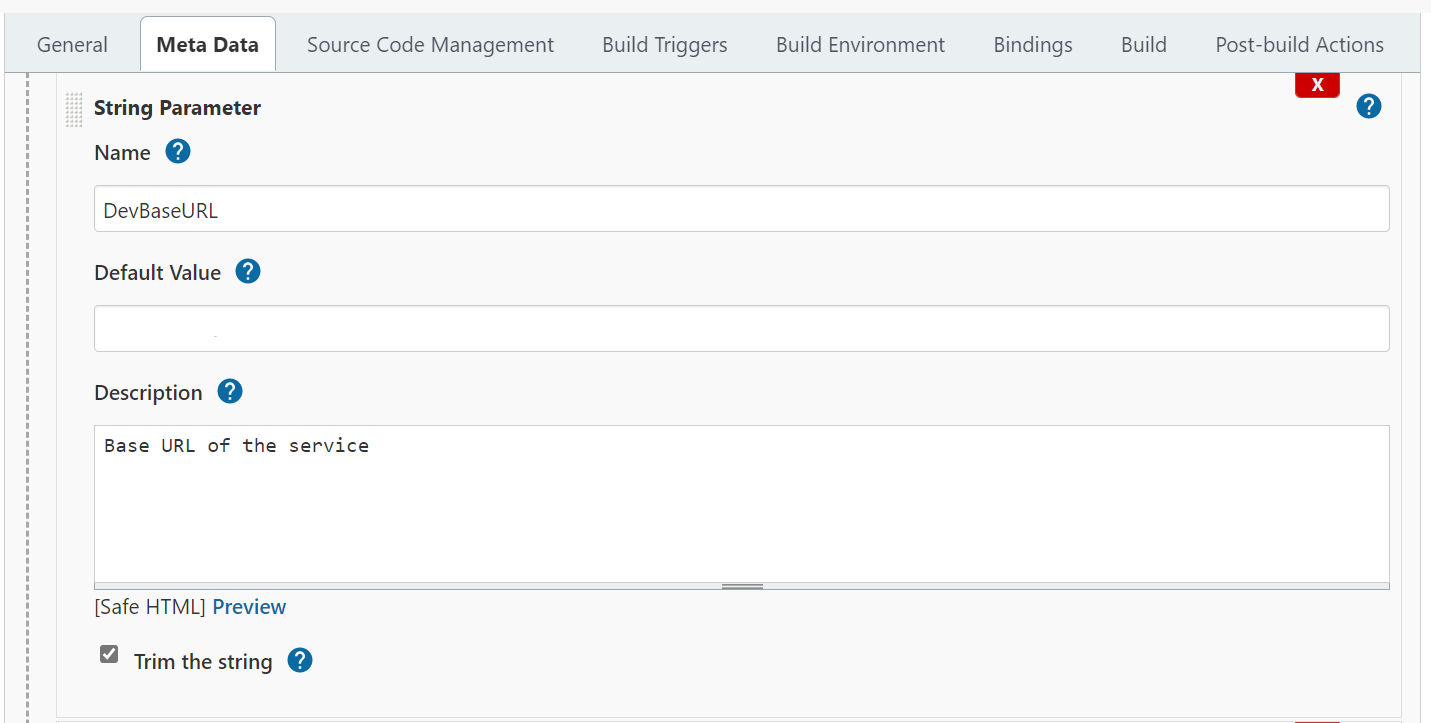
Task: Click the Name field containing DevBaseURL
Action: tap(741, 209)
